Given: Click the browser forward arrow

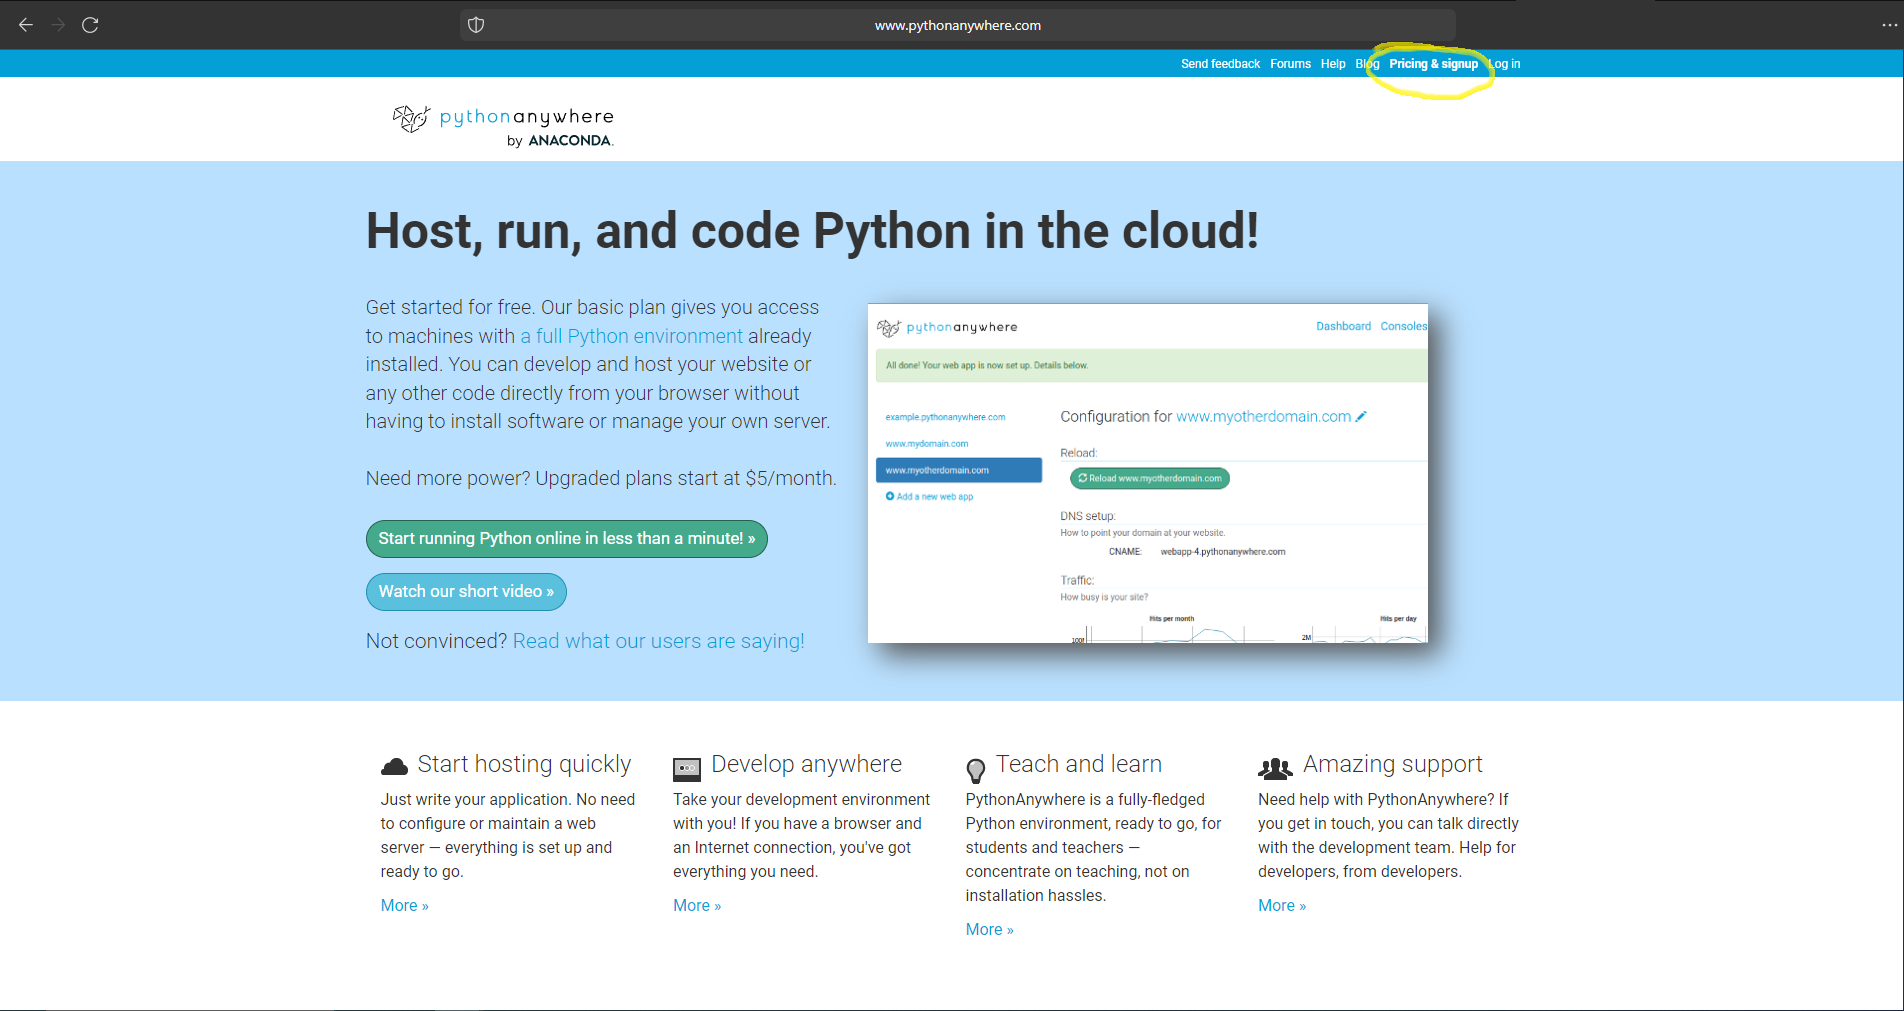Looking at the screenshot, I should (58, 25).
